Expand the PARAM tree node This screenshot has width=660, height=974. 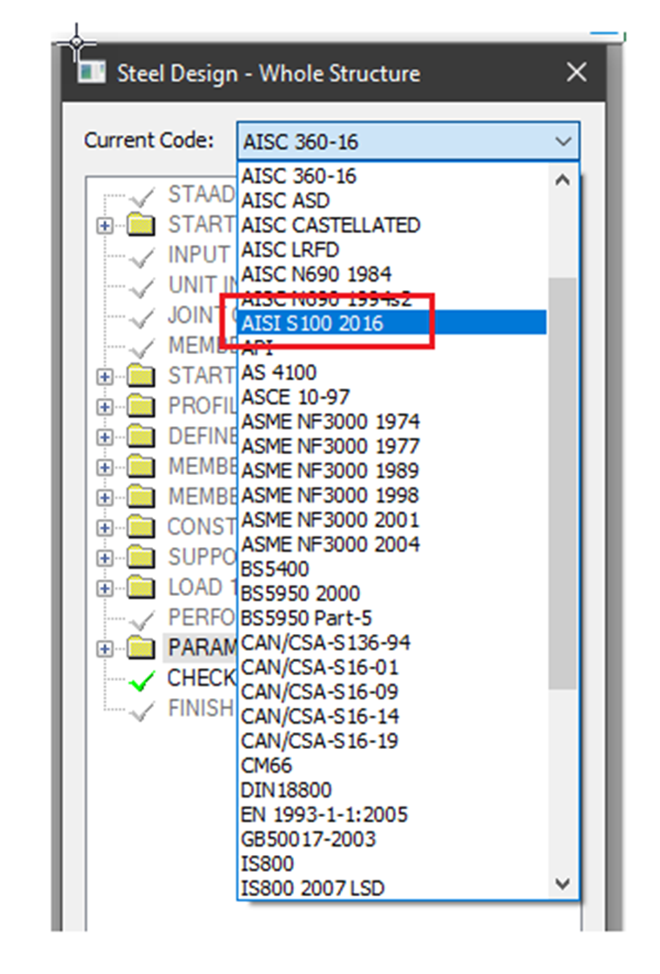coord(105,649)
